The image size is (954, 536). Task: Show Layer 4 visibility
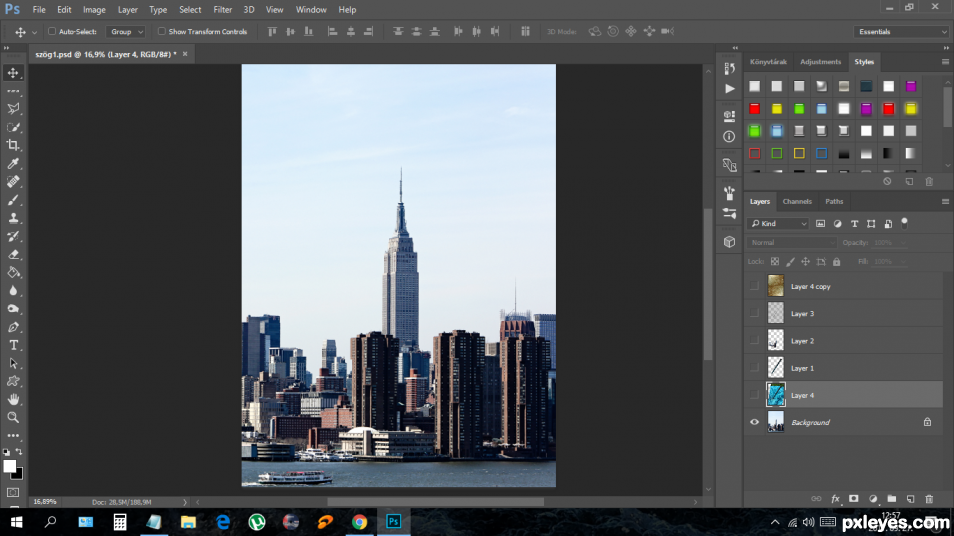[x=754, y=395]
